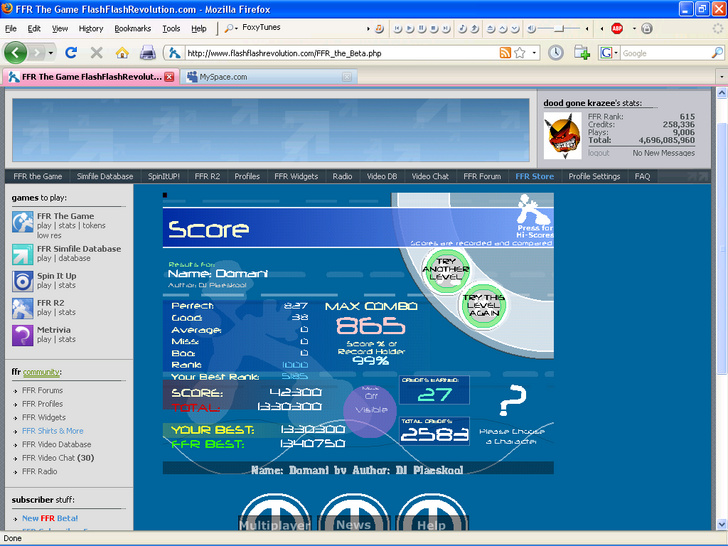Image resolution: width=728 pixels, height=546 pixels.
Task: Subscribe via the orange RSS feed icon
Action: coord(505,53)
